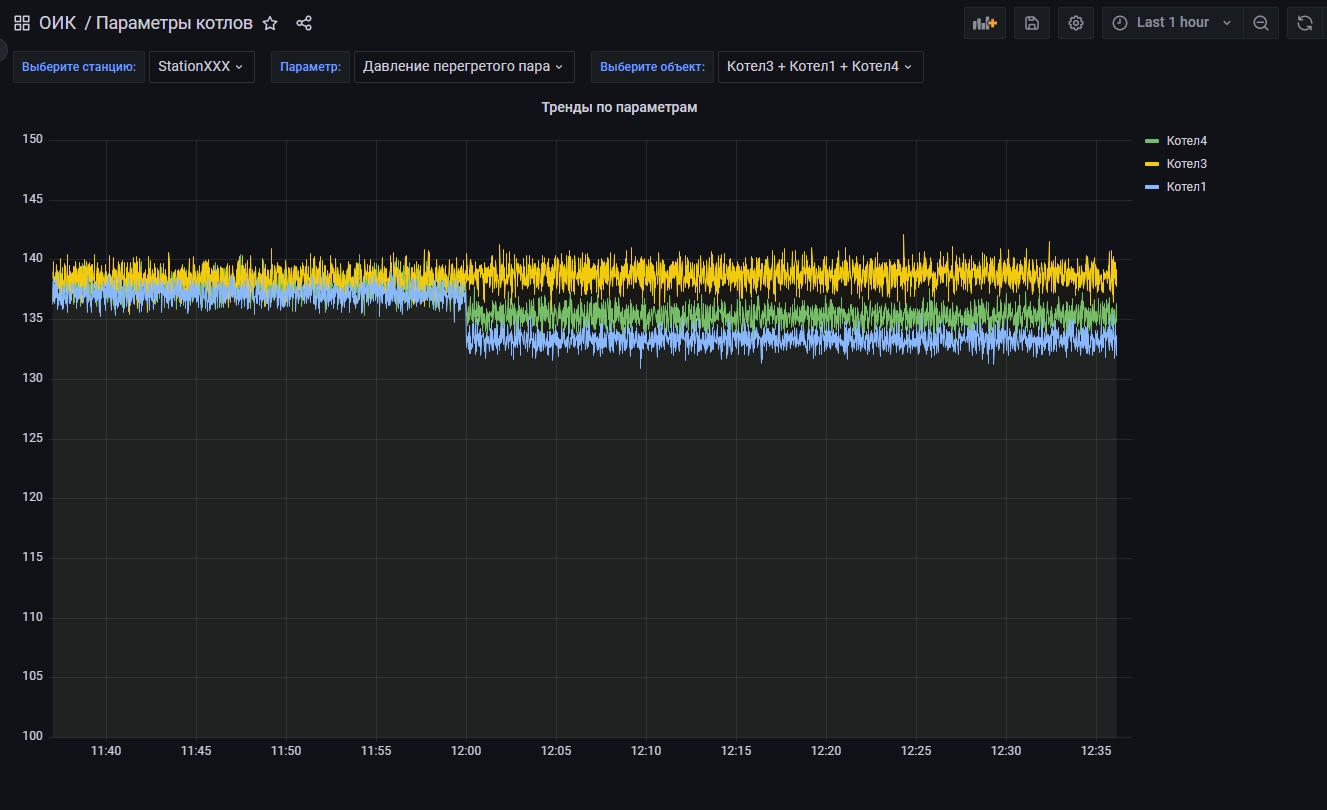The height and width of the screenshot is (810, 1327).
Task: Open Давление перегретого пара parameter dropdown
Action: tap(464, 67)
